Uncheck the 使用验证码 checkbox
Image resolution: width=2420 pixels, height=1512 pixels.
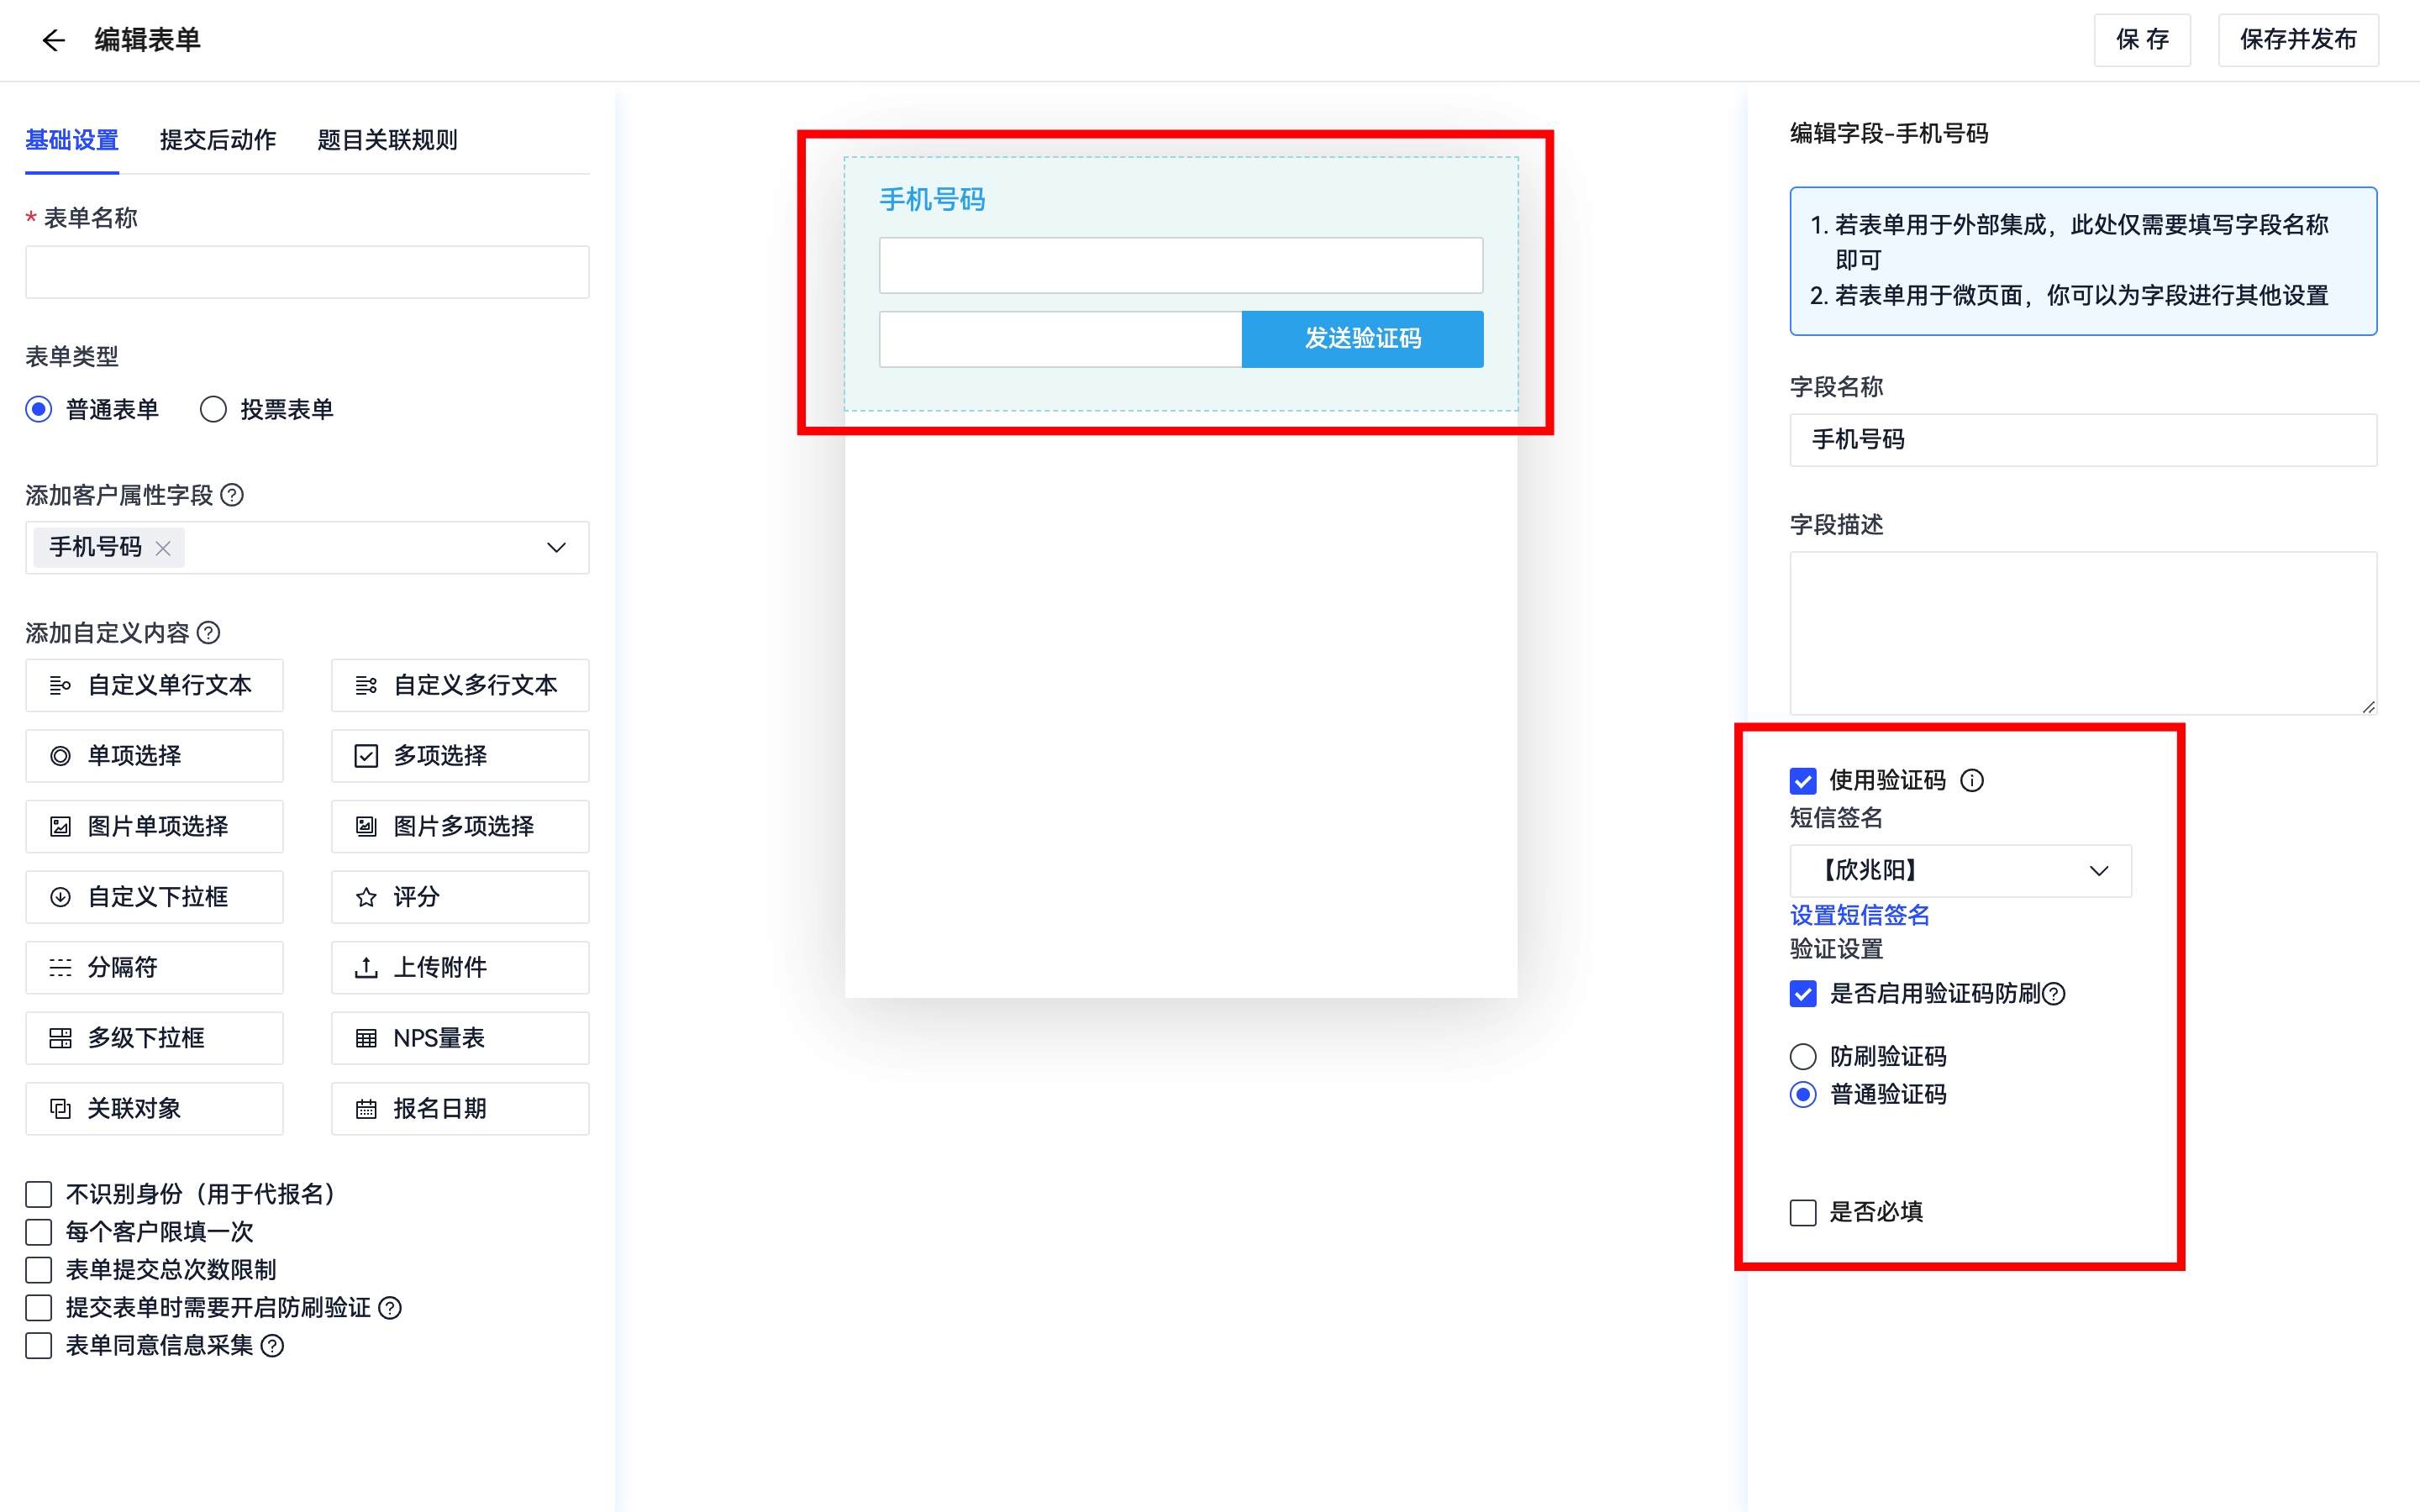click(x=1802, y=780)
